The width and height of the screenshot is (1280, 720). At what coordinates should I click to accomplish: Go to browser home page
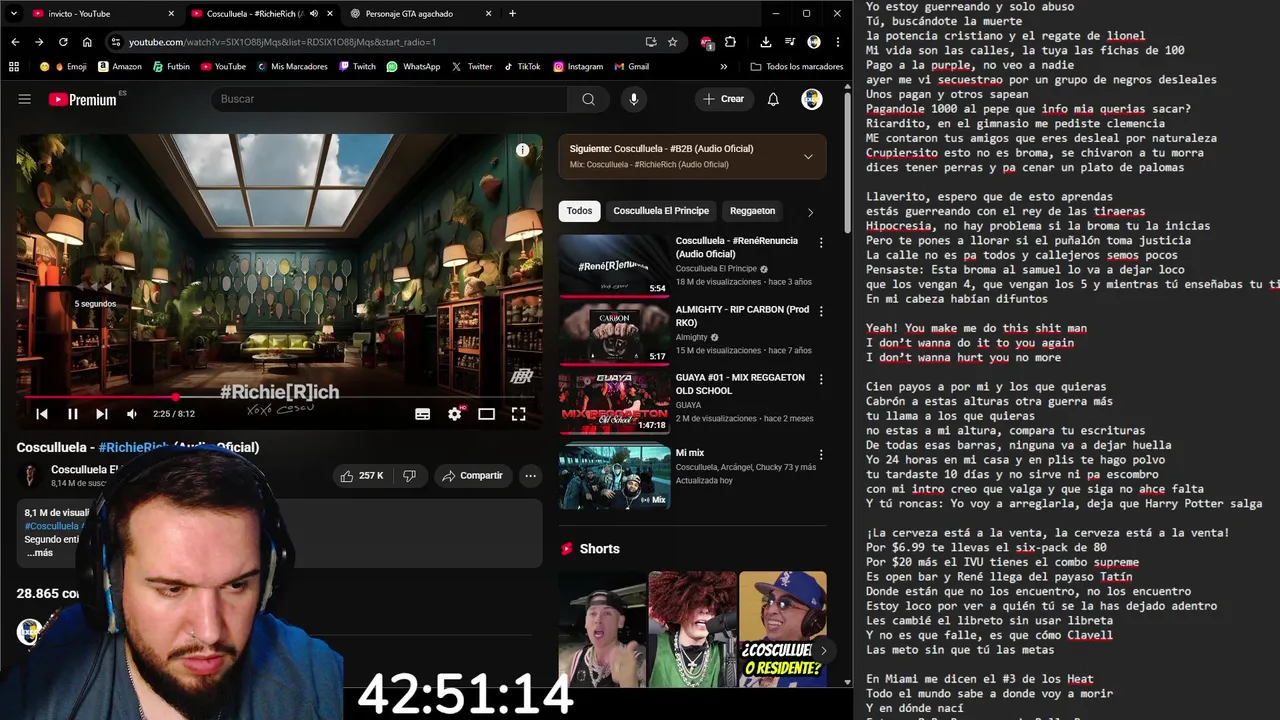87,42
